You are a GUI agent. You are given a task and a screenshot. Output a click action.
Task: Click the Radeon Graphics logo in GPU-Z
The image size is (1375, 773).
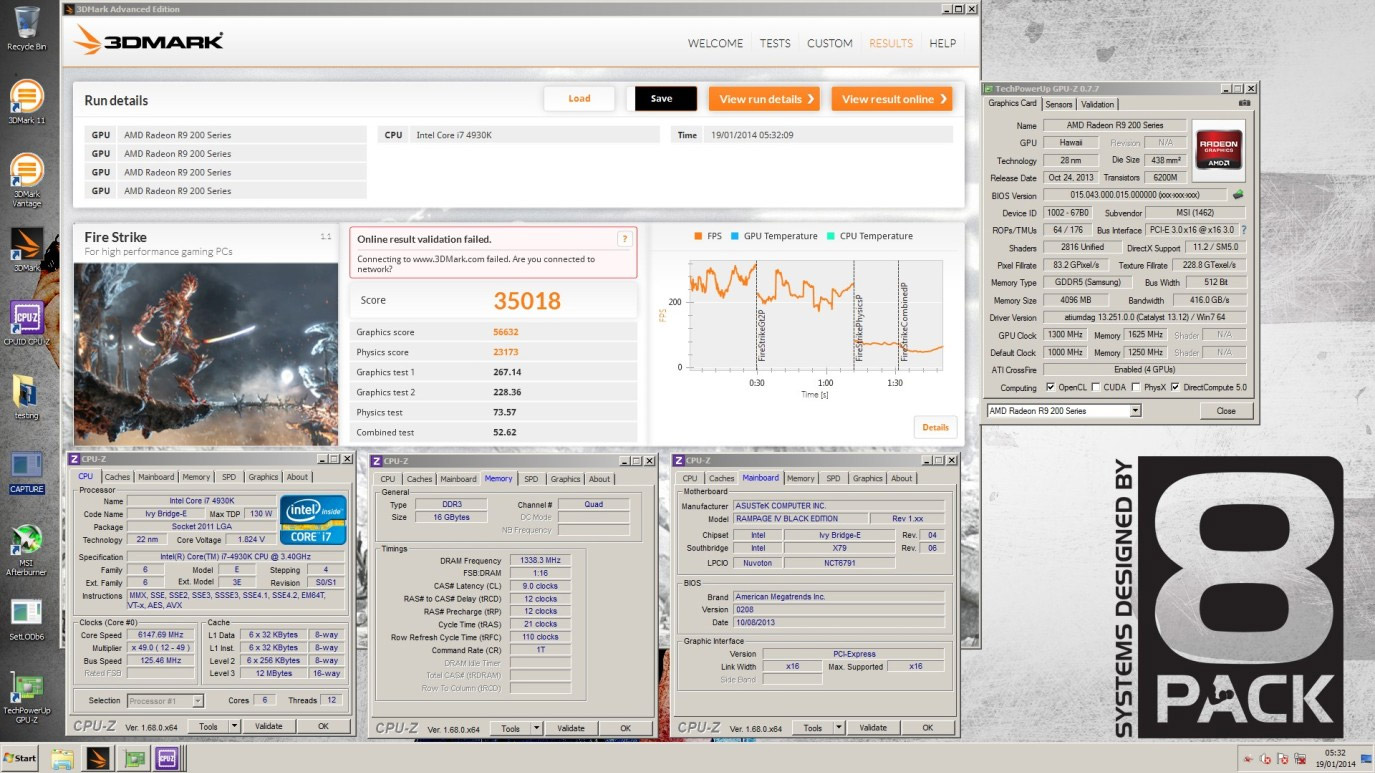(1219, 150)
